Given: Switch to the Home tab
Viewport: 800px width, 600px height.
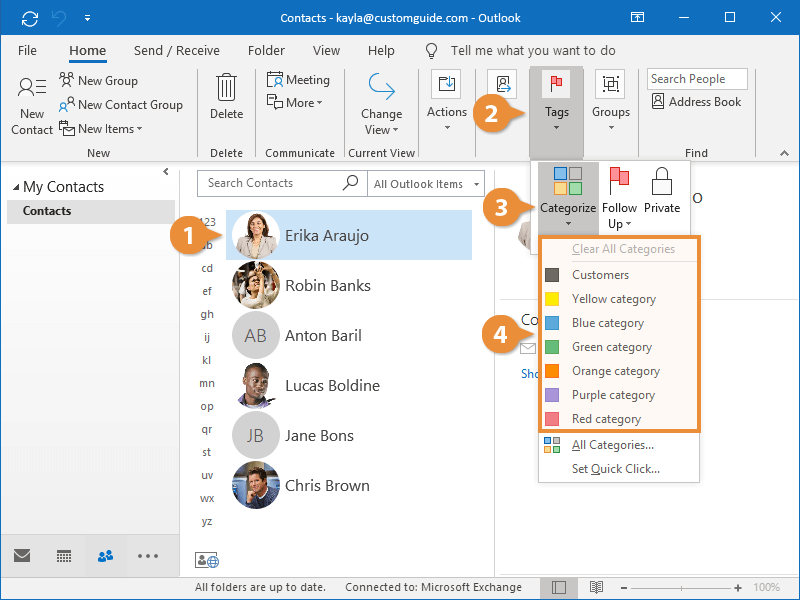Looking at the screenshot, I should pos(88,51).
